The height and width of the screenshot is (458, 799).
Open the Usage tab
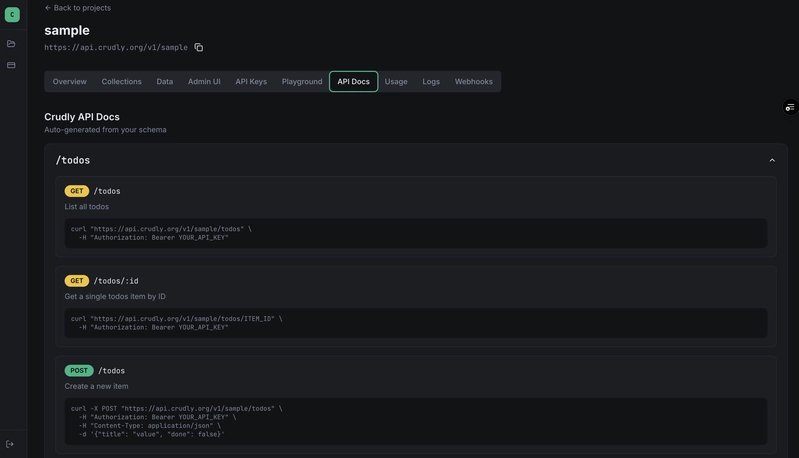point(396,82)
